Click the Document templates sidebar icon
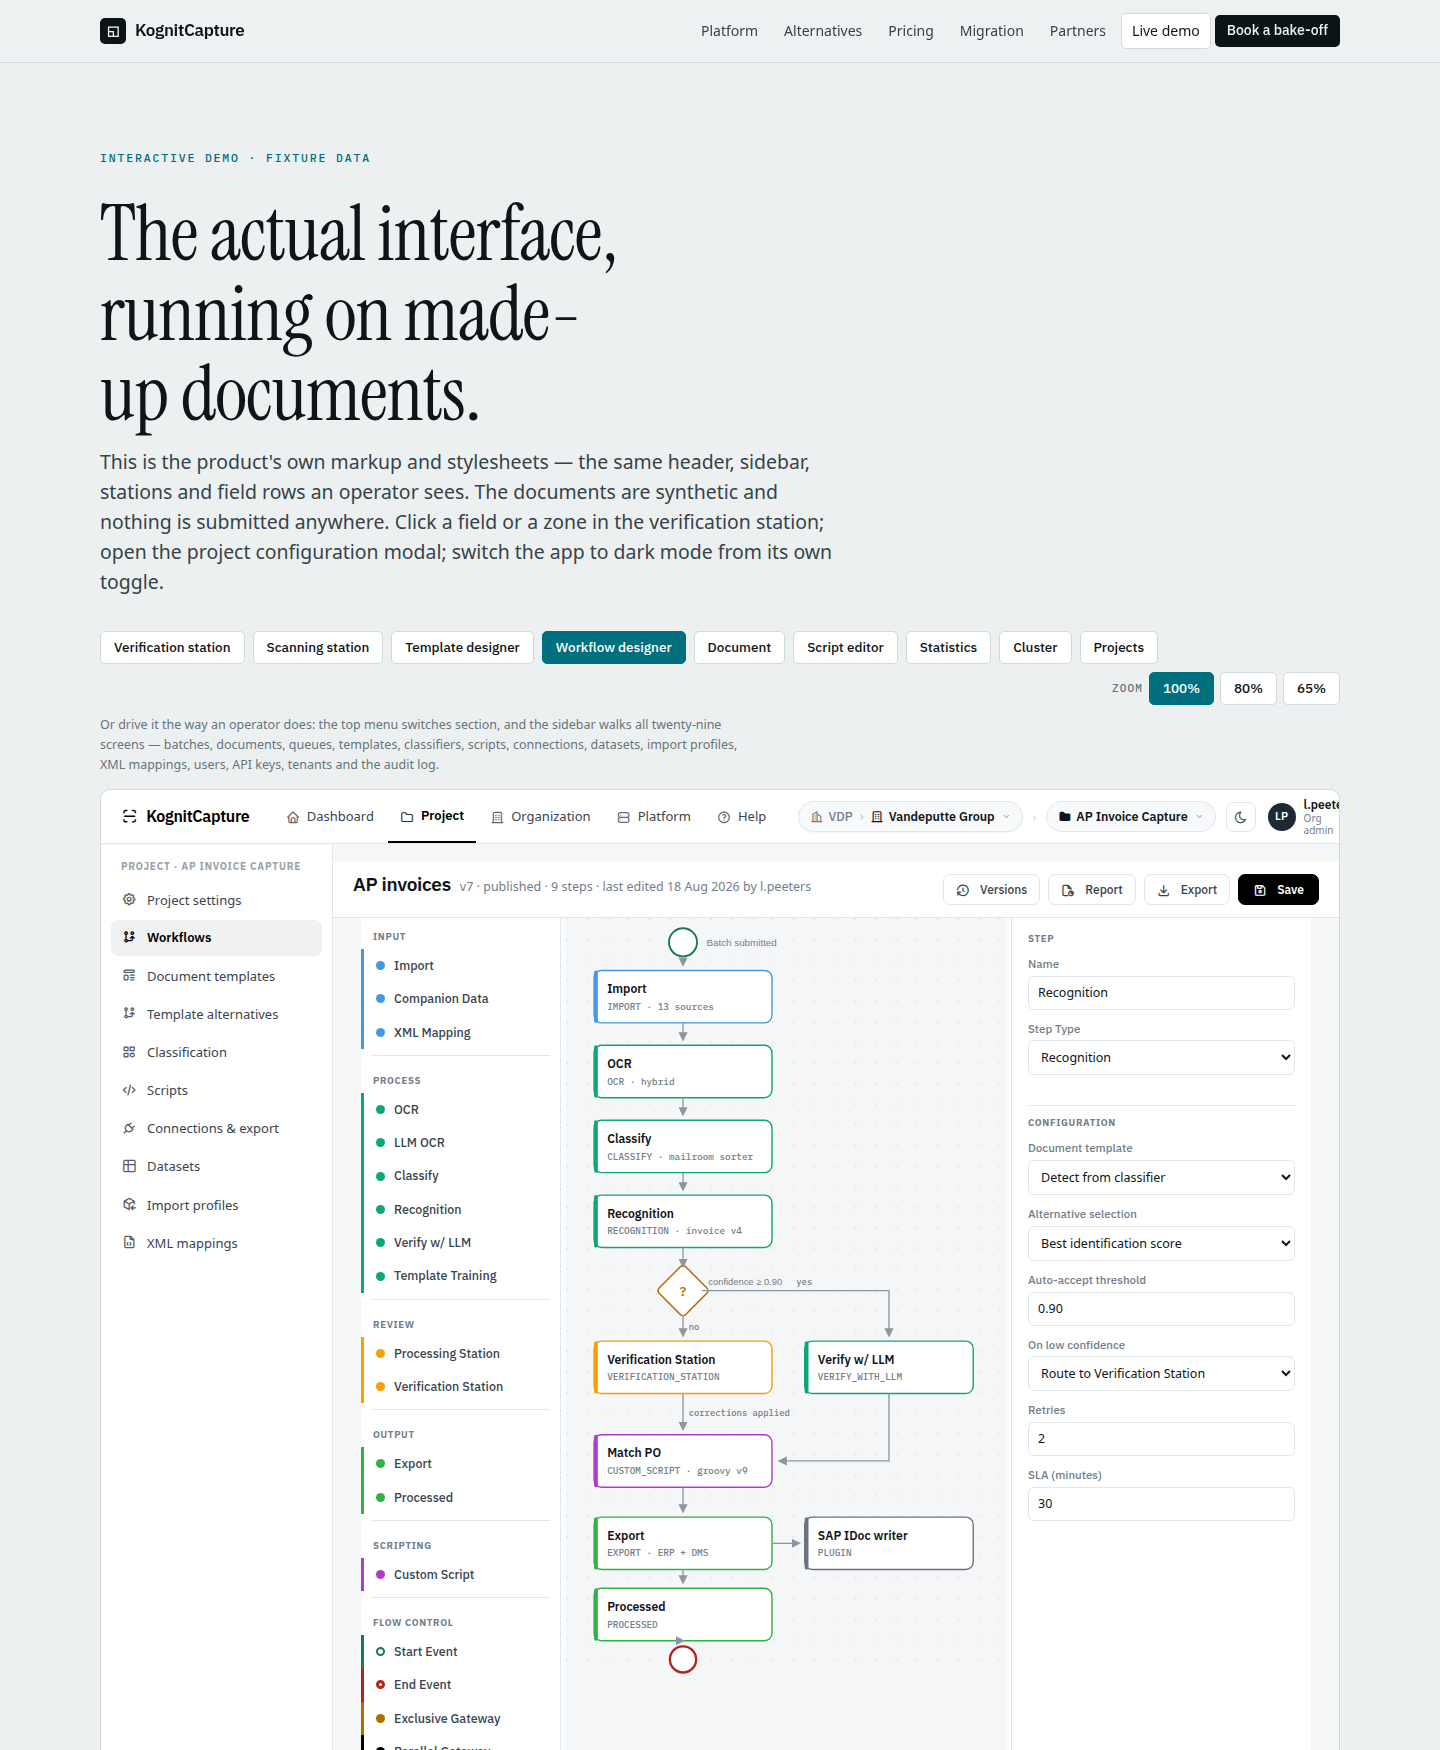This screenshot has width=1440, height=1750. tap(129, 976)
